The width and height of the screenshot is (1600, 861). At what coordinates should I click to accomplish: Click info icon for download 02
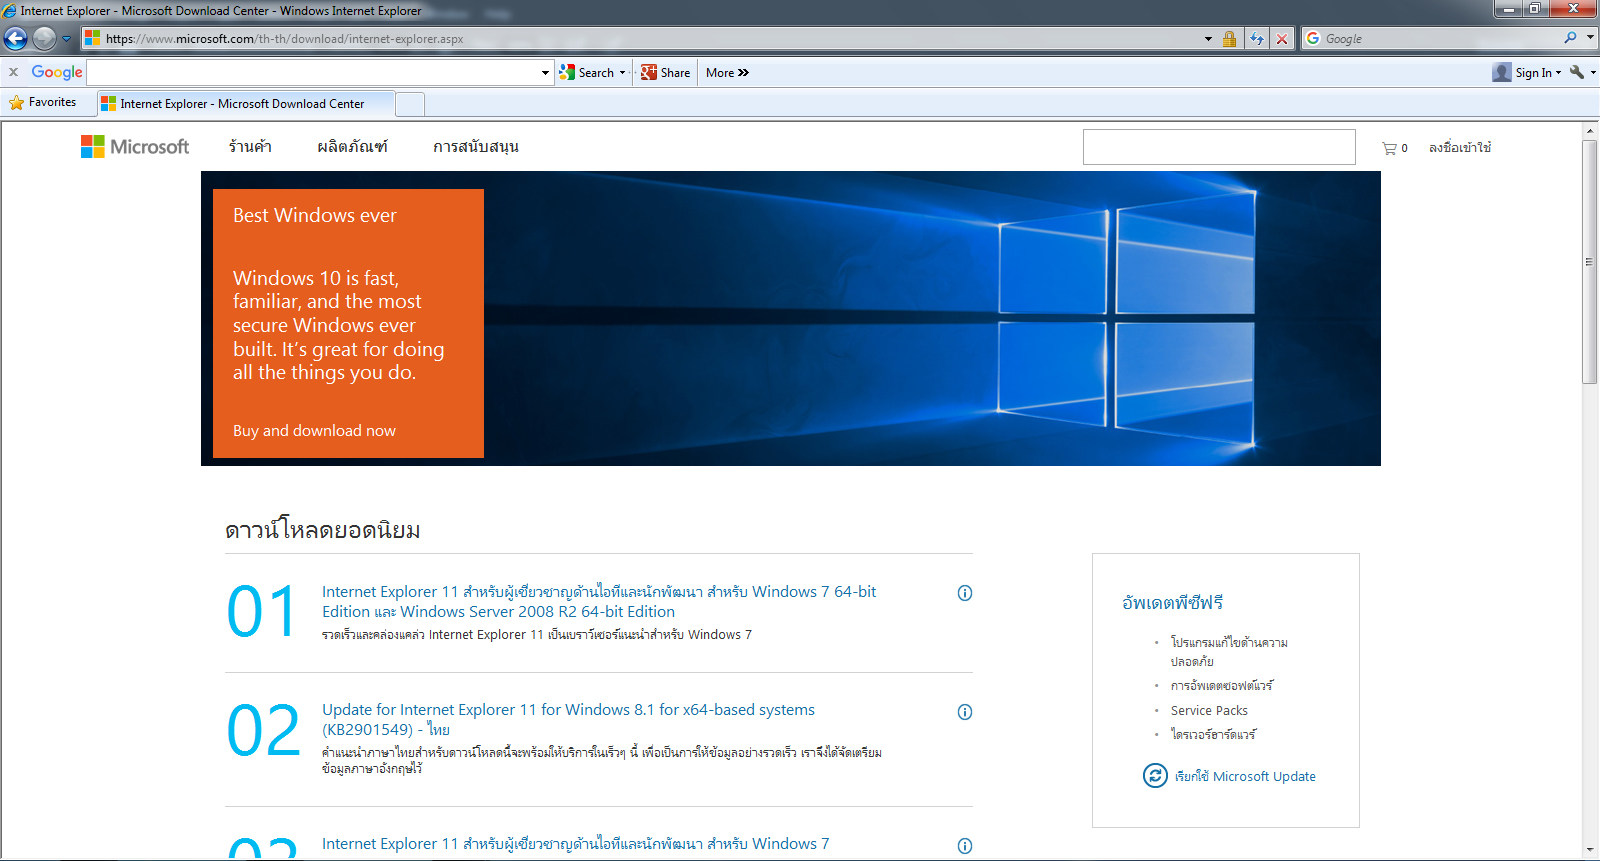[965, 712]
